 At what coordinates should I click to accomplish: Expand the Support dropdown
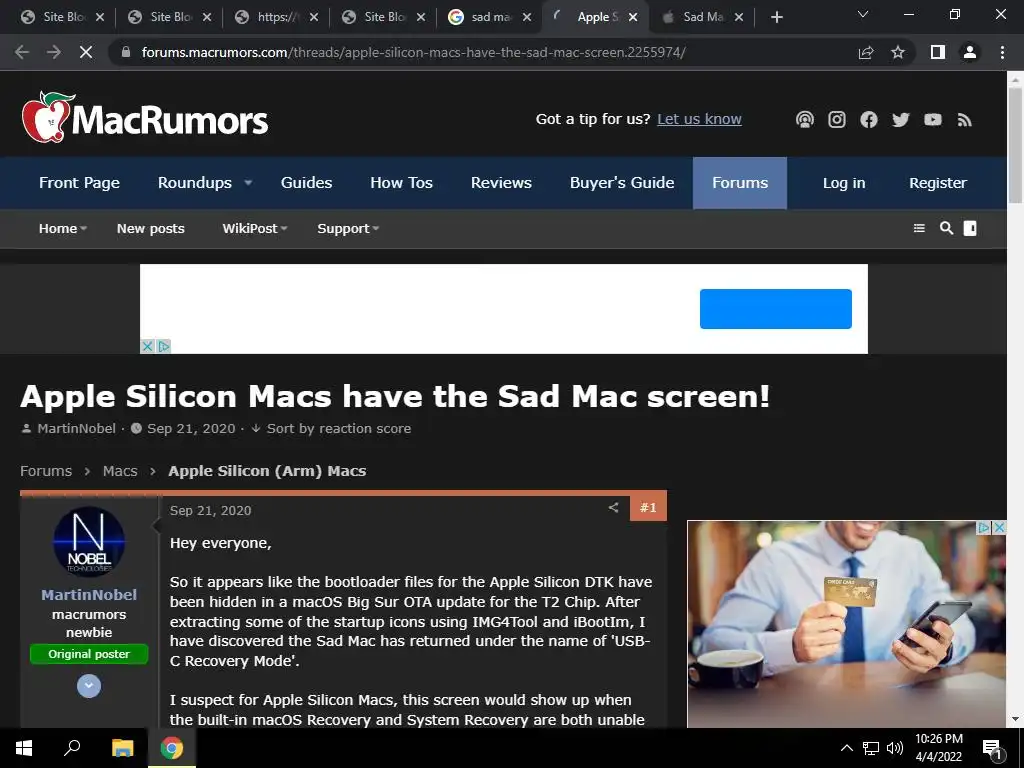tap(376, 229)
